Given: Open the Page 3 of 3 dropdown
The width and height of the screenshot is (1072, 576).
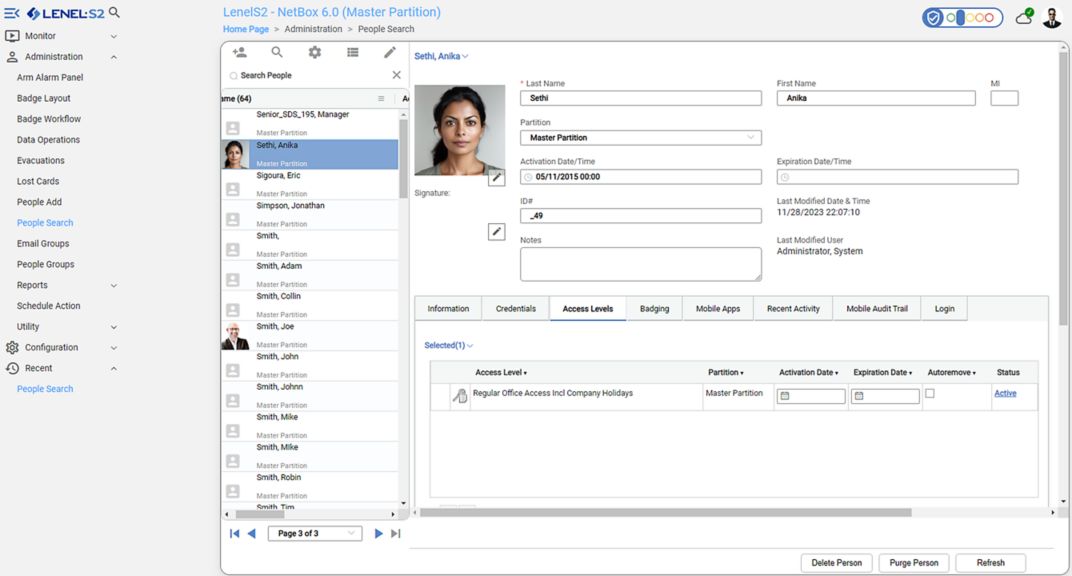Looking at the screenshot, I should tap(315, 534).
